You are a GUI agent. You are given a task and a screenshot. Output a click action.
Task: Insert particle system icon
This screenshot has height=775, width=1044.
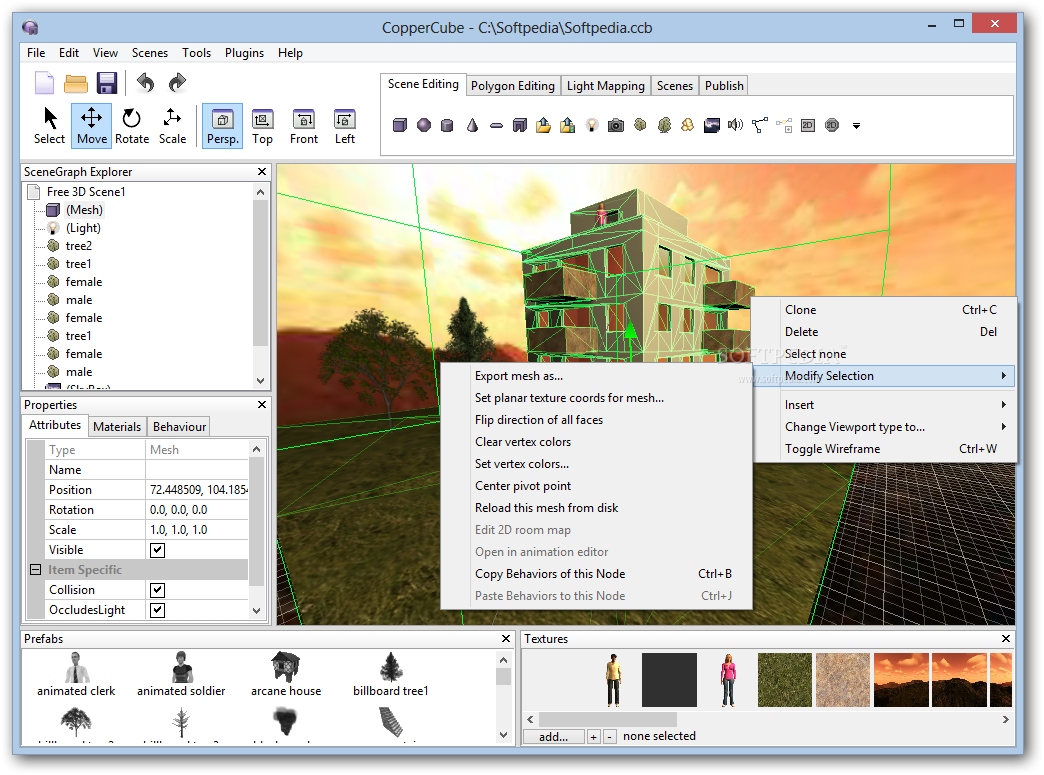click(x=688, y=125)
